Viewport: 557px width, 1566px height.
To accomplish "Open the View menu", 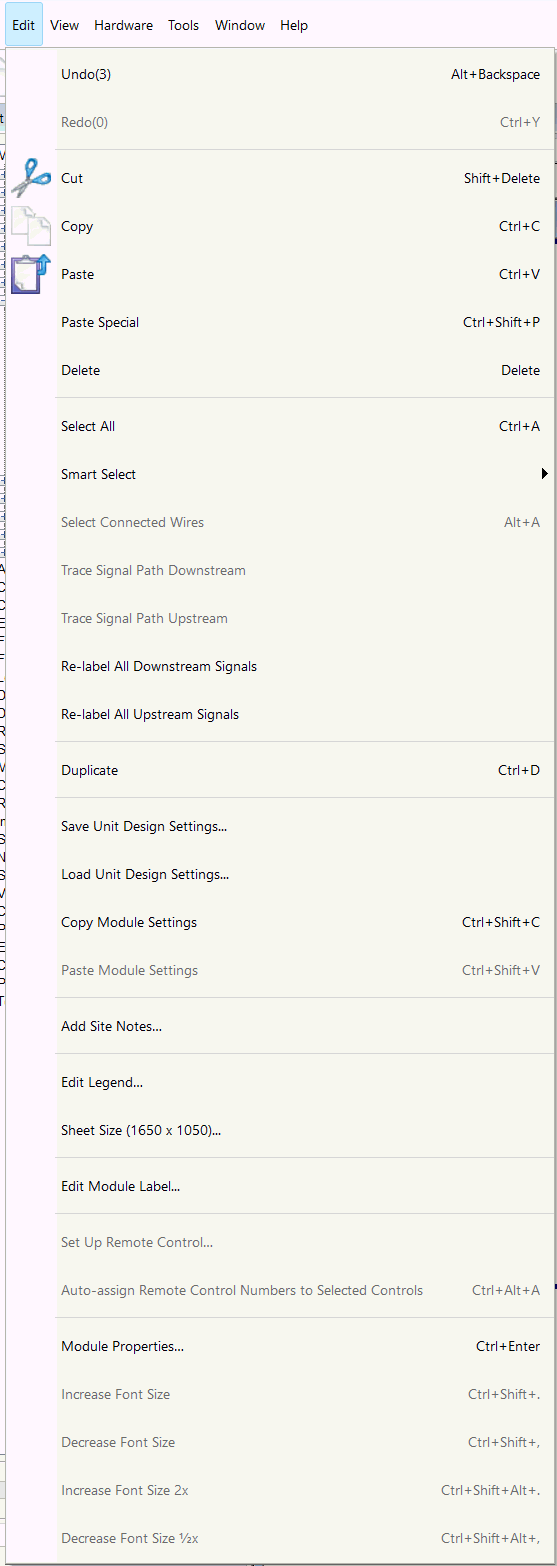I will coord(64,25).
